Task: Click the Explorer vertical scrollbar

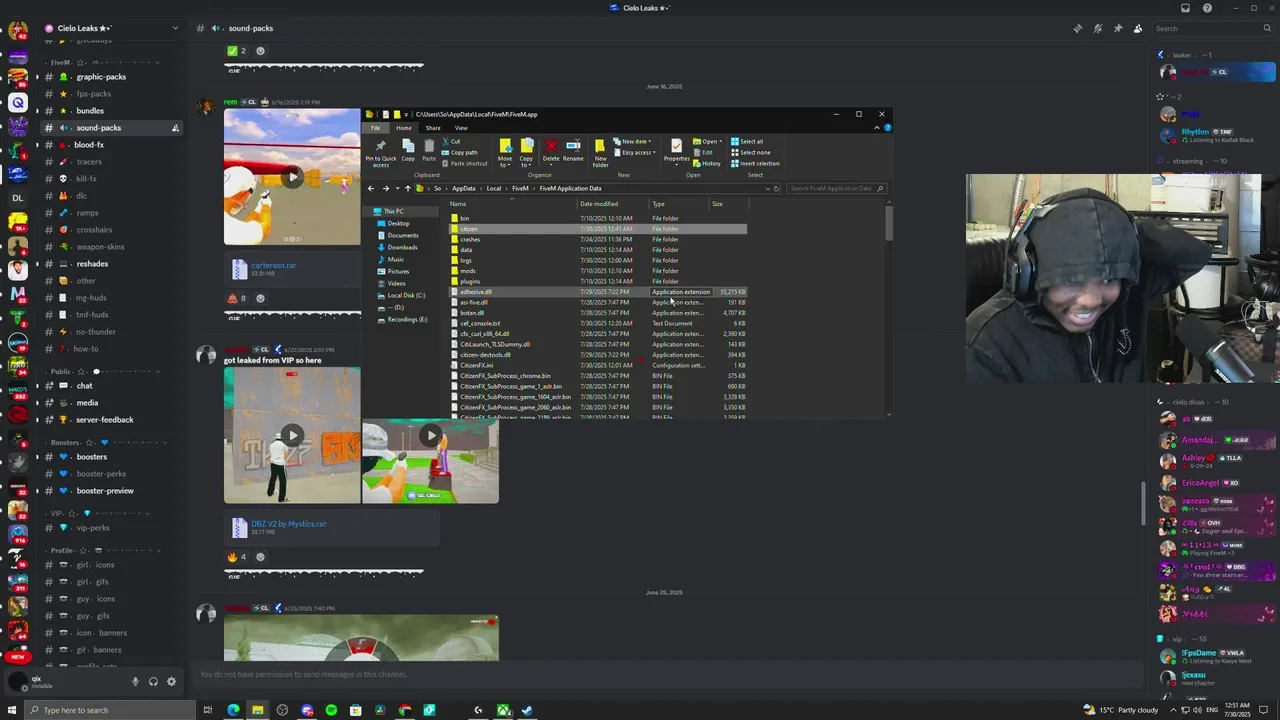Action: click(888, 224)
